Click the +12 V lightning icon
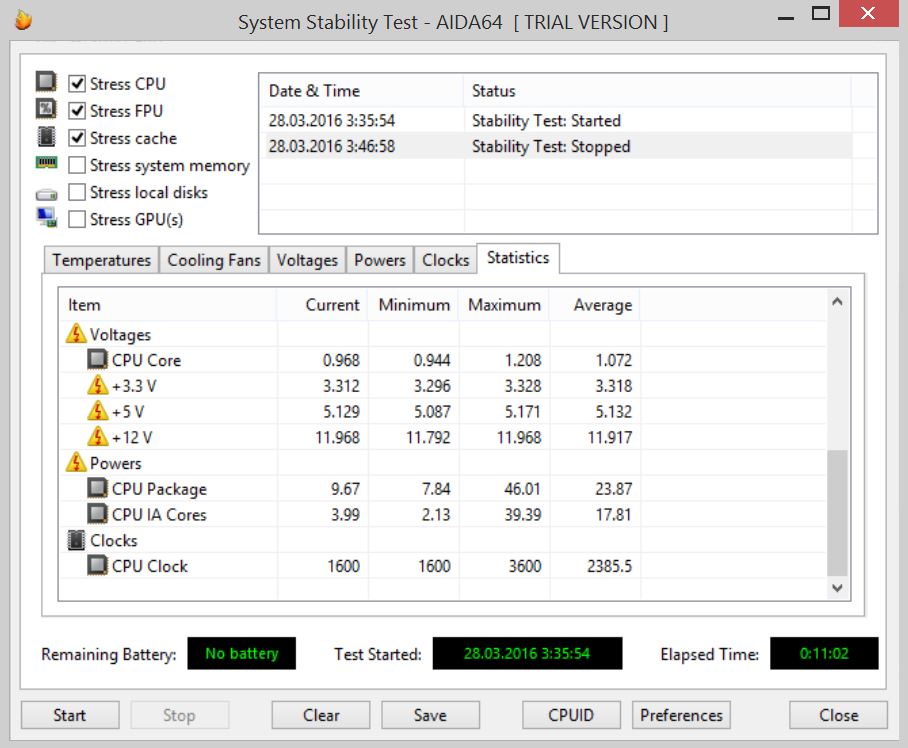Image resolution: width=908 pixels, height=748 pixels. point(97,437)
